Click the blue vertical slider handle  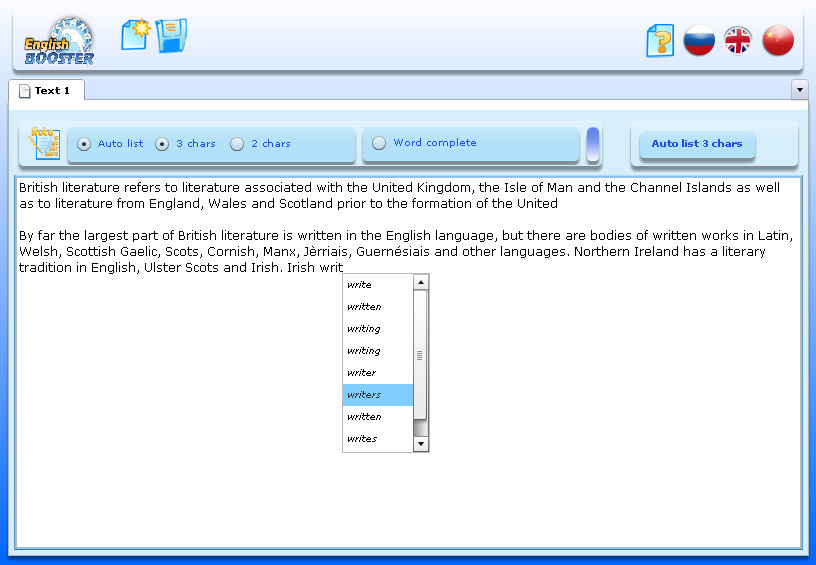tap(593, 144)
